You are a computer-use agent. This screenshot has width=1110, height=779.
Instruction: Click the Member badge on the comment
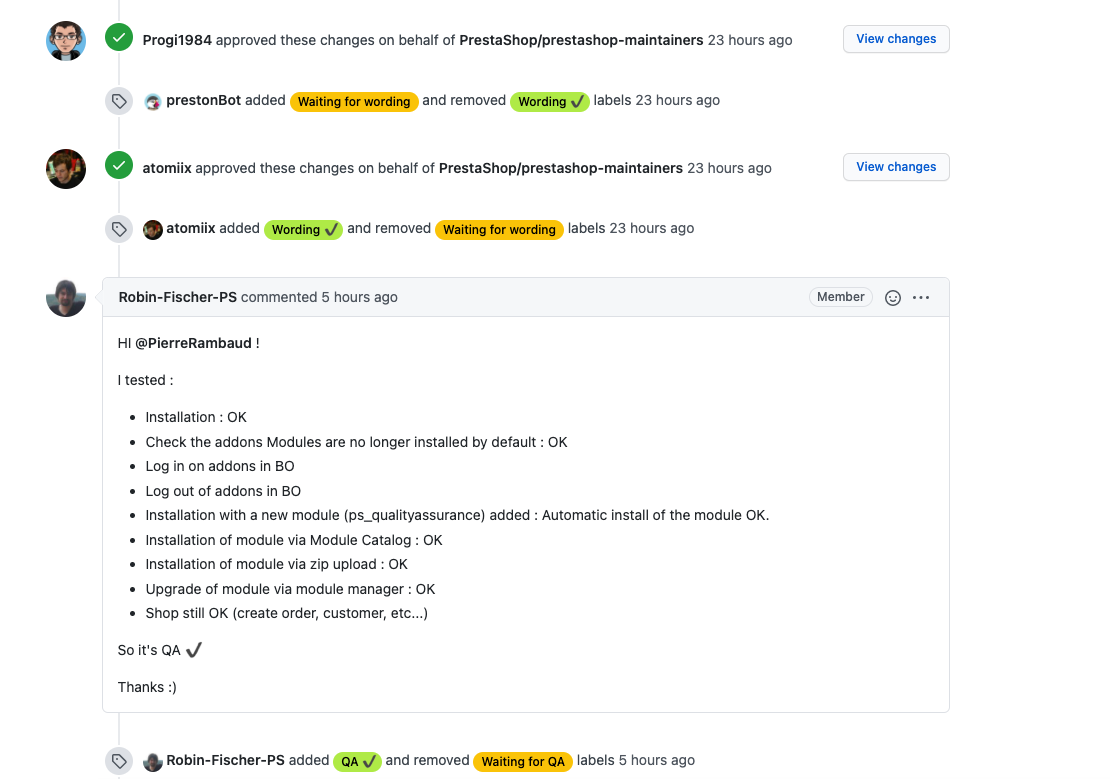tap(840, 297)
